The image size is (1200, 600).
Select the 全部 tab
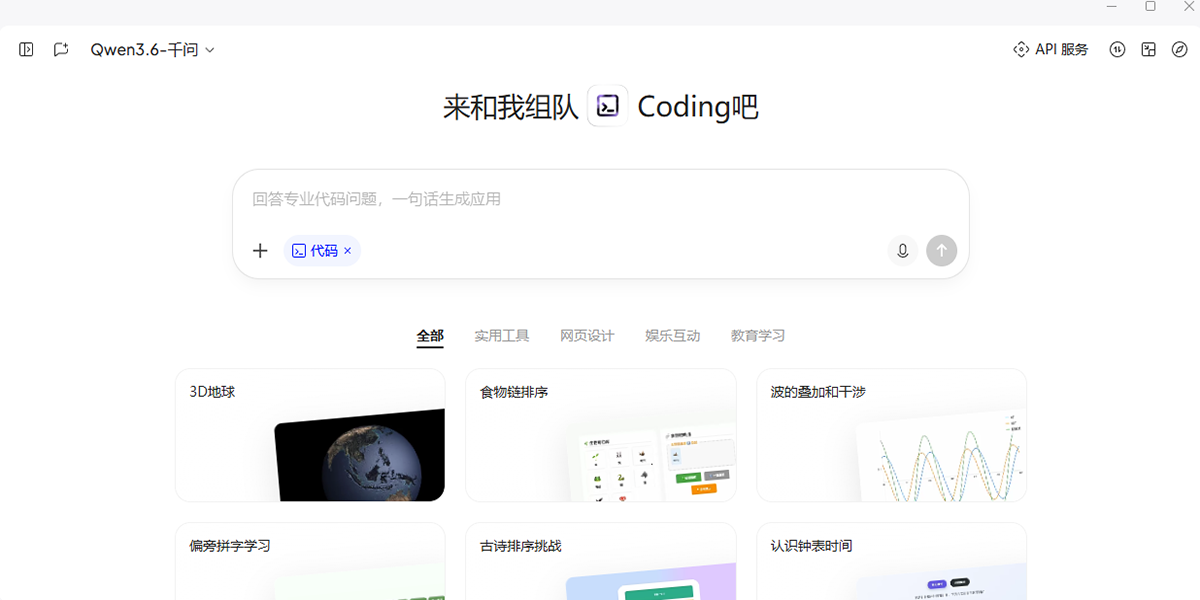click(430, 336)
